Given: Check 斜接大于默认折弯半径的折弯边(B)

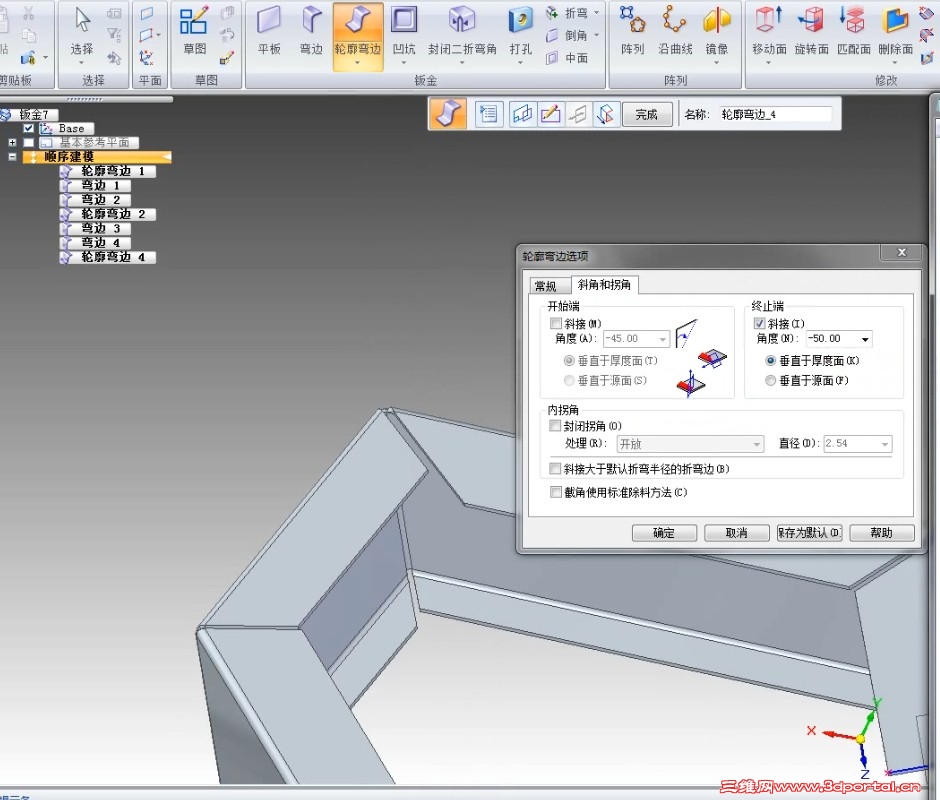Looking at the screenshot, I should click(x=555, y=468).
